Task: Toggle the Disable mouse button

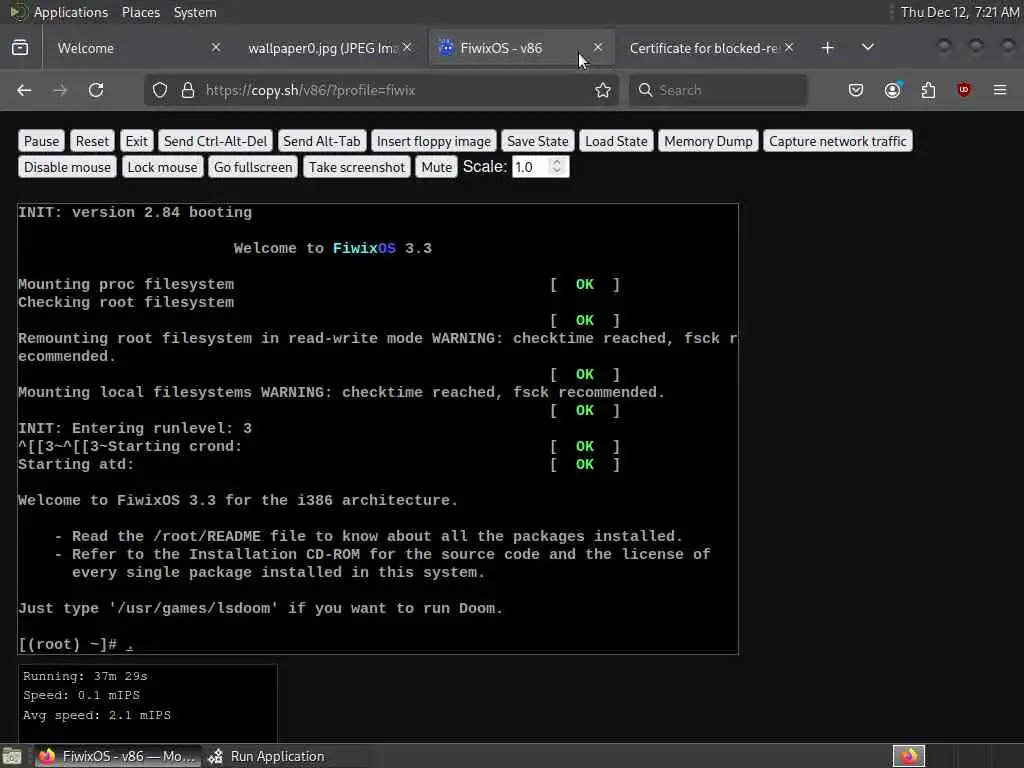Action: tap(67, 167)
